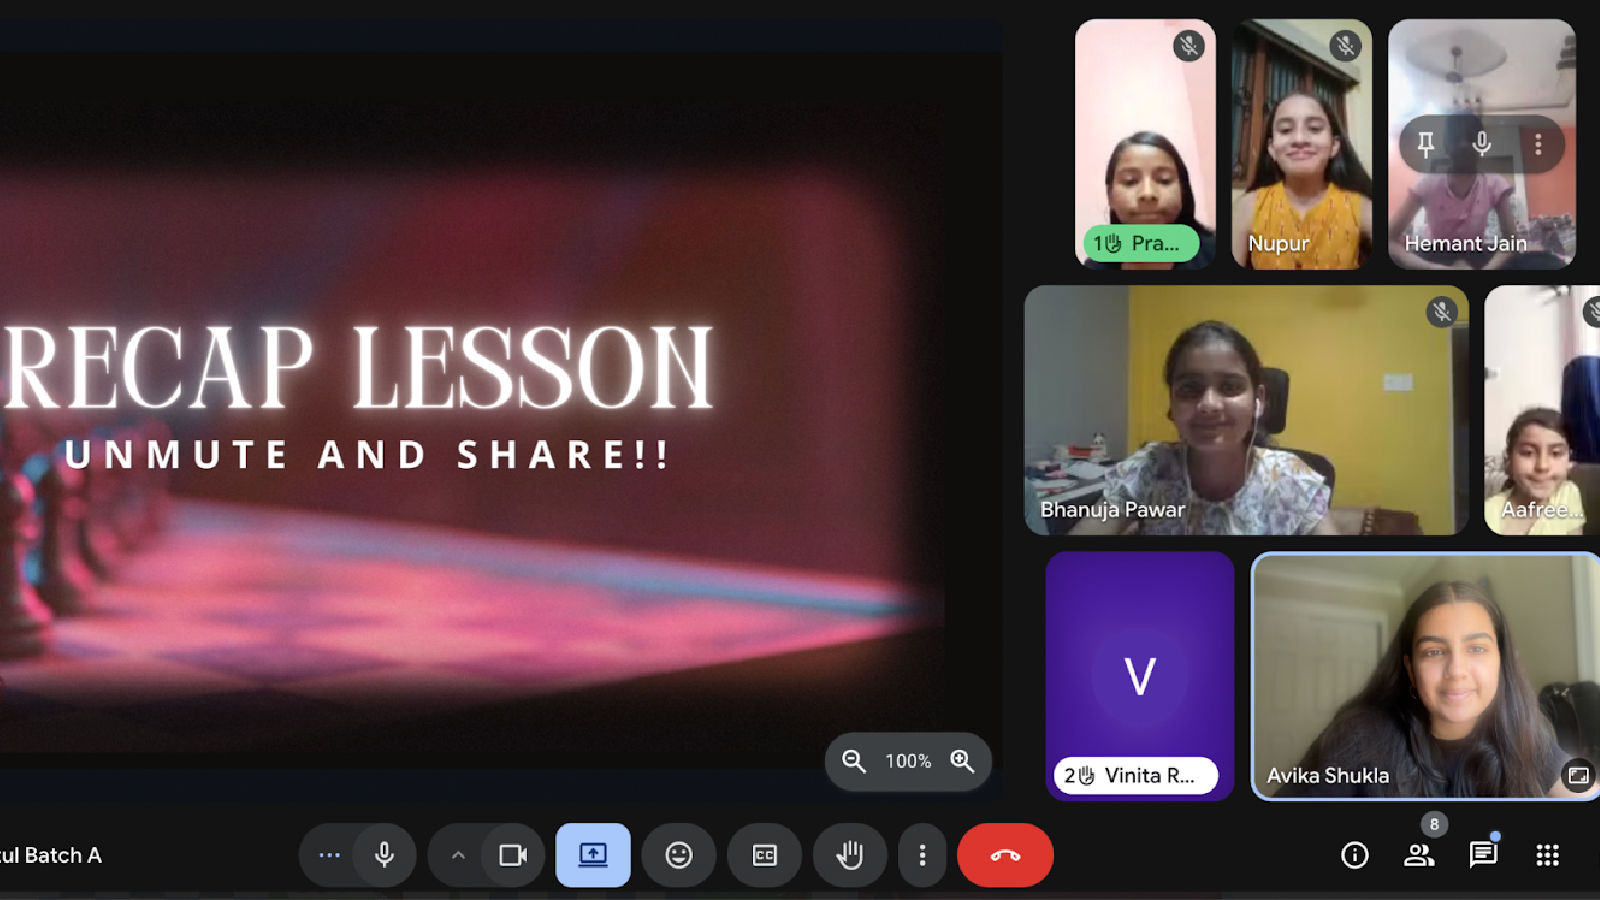
Task: Open options menu on Hemant Jain's tile
Action: coord(1537,144)
